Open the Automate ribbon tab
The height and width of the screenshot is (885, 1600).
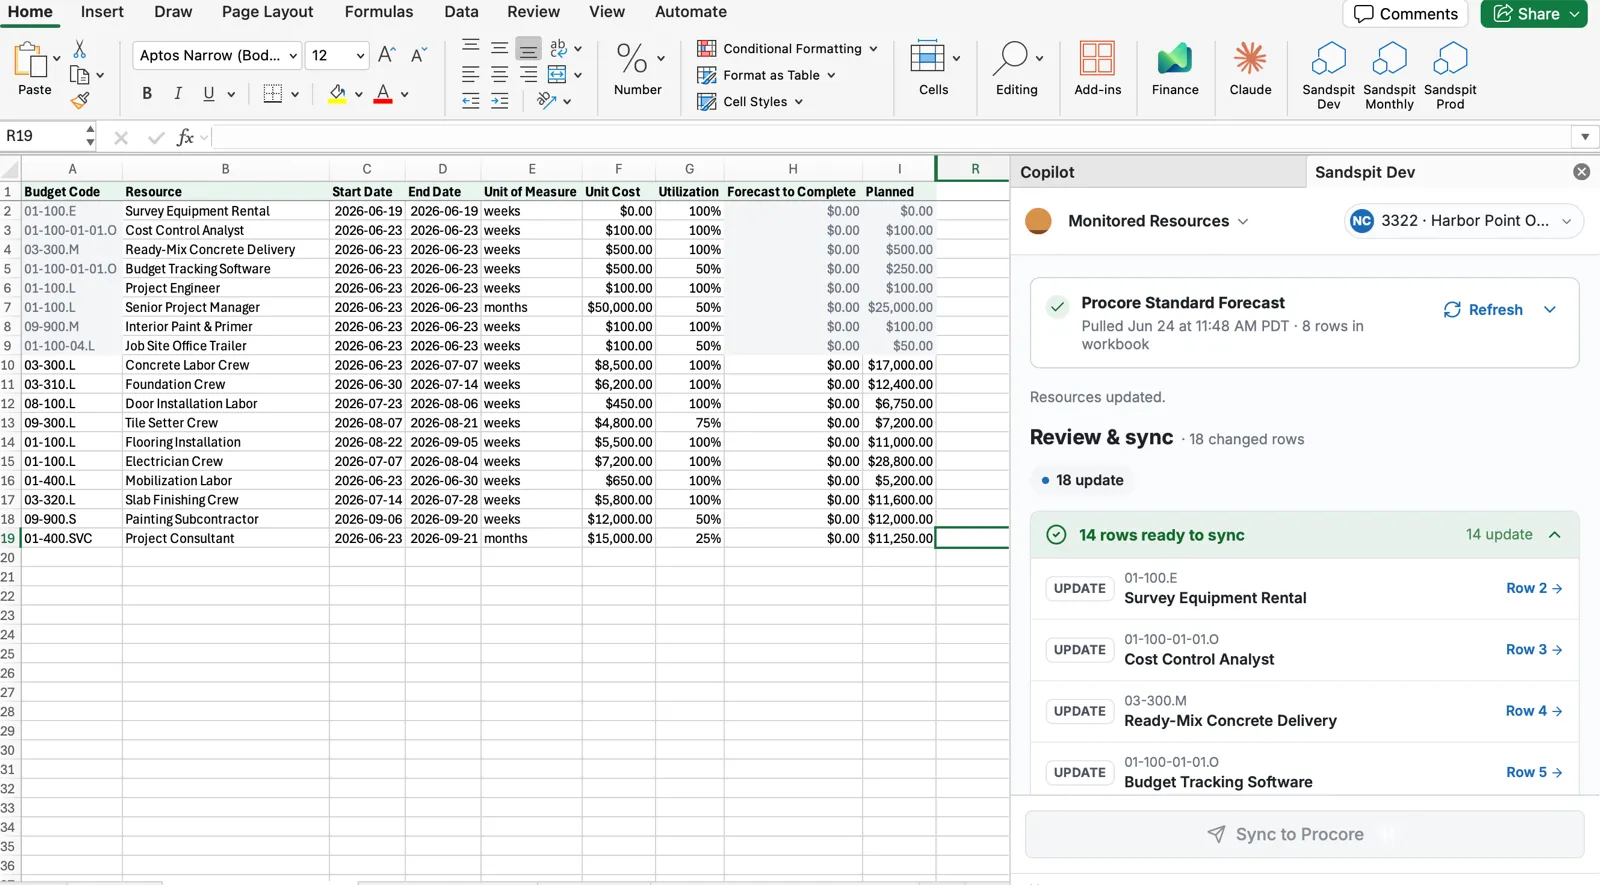click(691, 12)
